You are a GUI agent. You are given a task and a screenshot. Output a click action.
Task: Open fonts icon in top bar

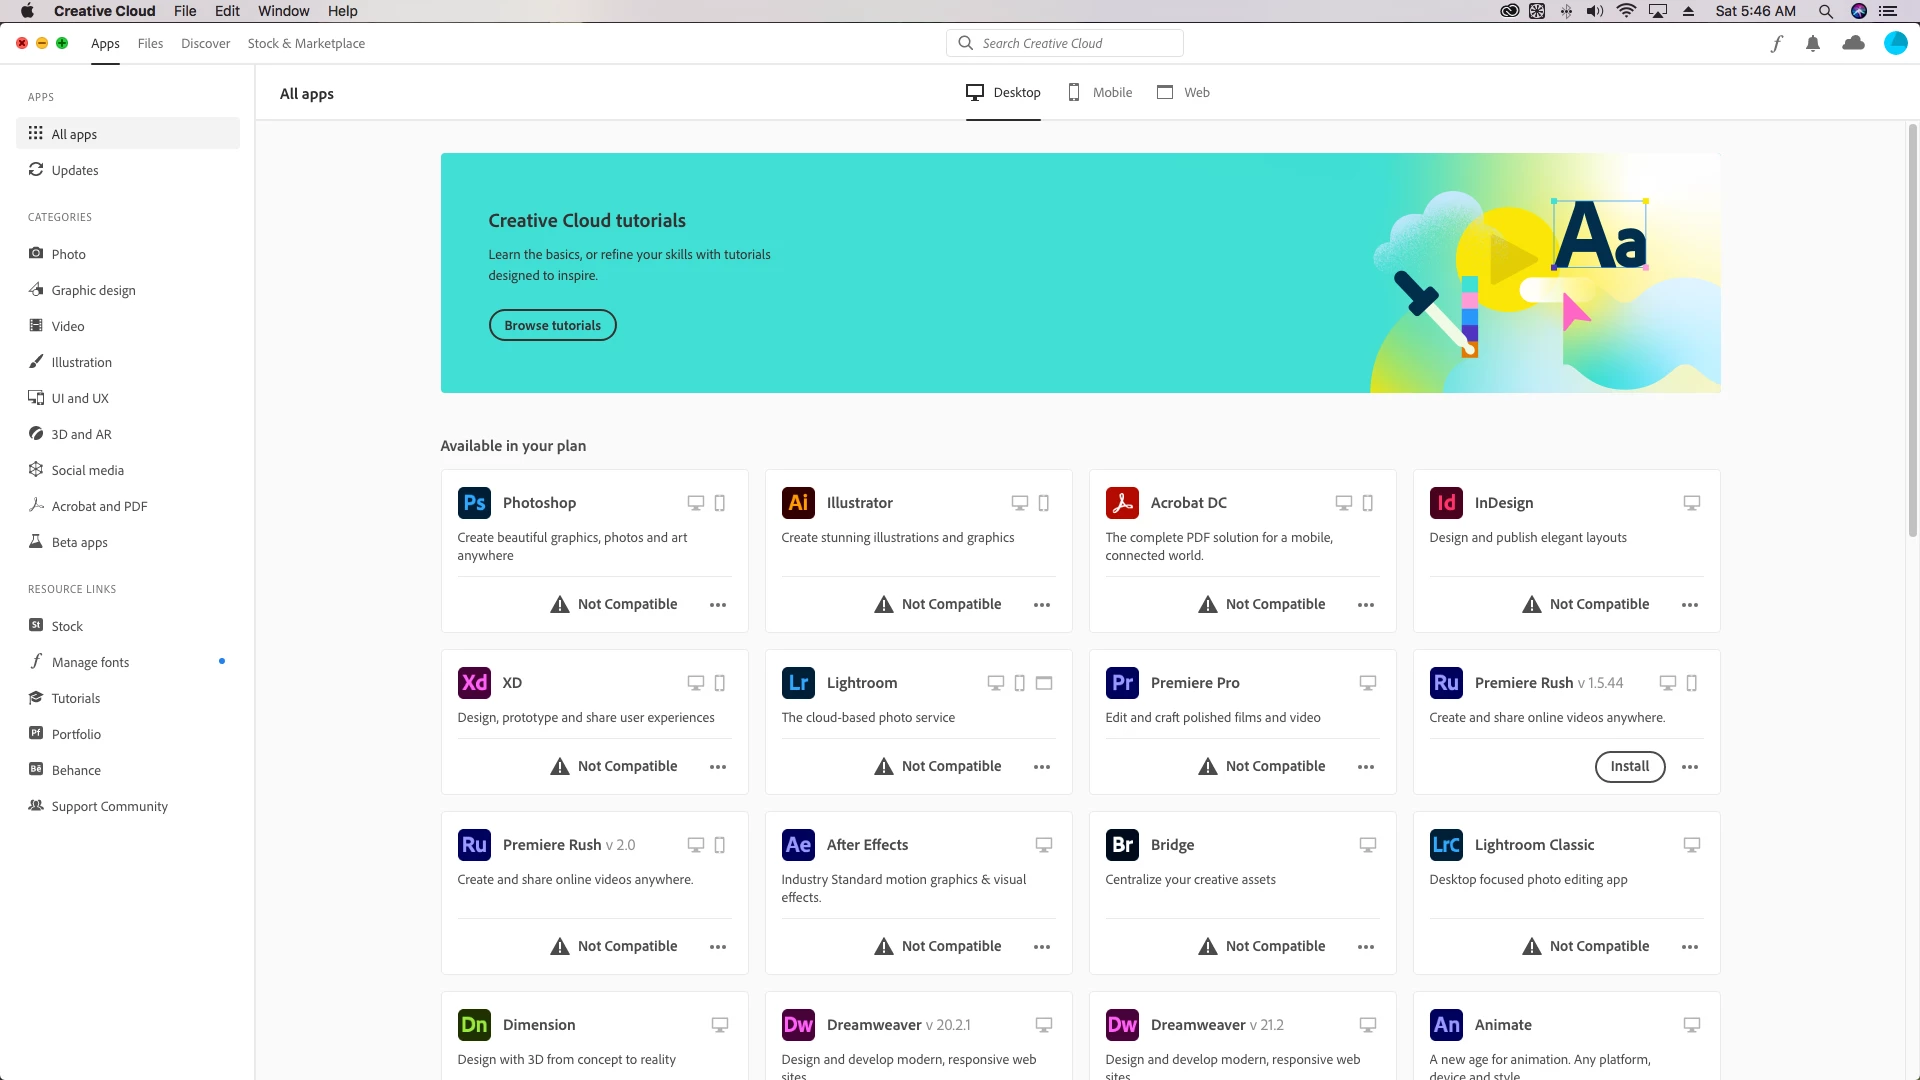point(1776,43)
